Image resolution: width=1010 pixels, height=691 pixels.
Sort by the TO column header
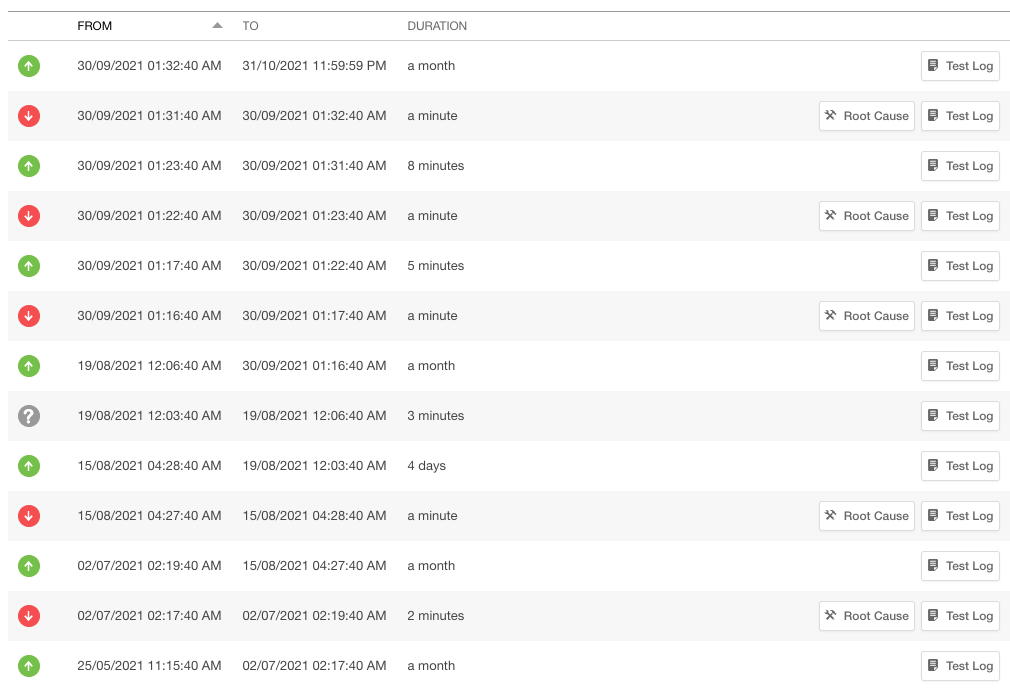[250, 26]
